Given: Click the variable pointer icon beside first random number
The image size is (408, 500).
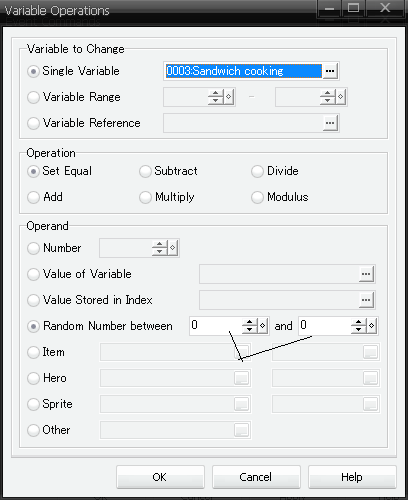Looking at the screenshot, I should coord(263,326).
